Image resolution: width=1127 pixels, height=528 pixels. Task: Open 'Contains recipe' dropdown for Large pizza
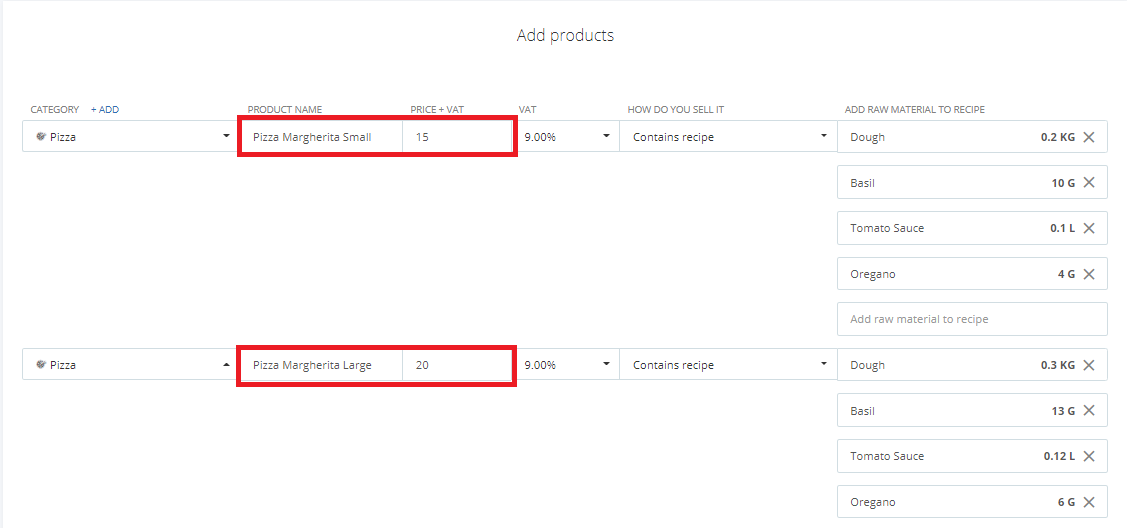(727, 364)
